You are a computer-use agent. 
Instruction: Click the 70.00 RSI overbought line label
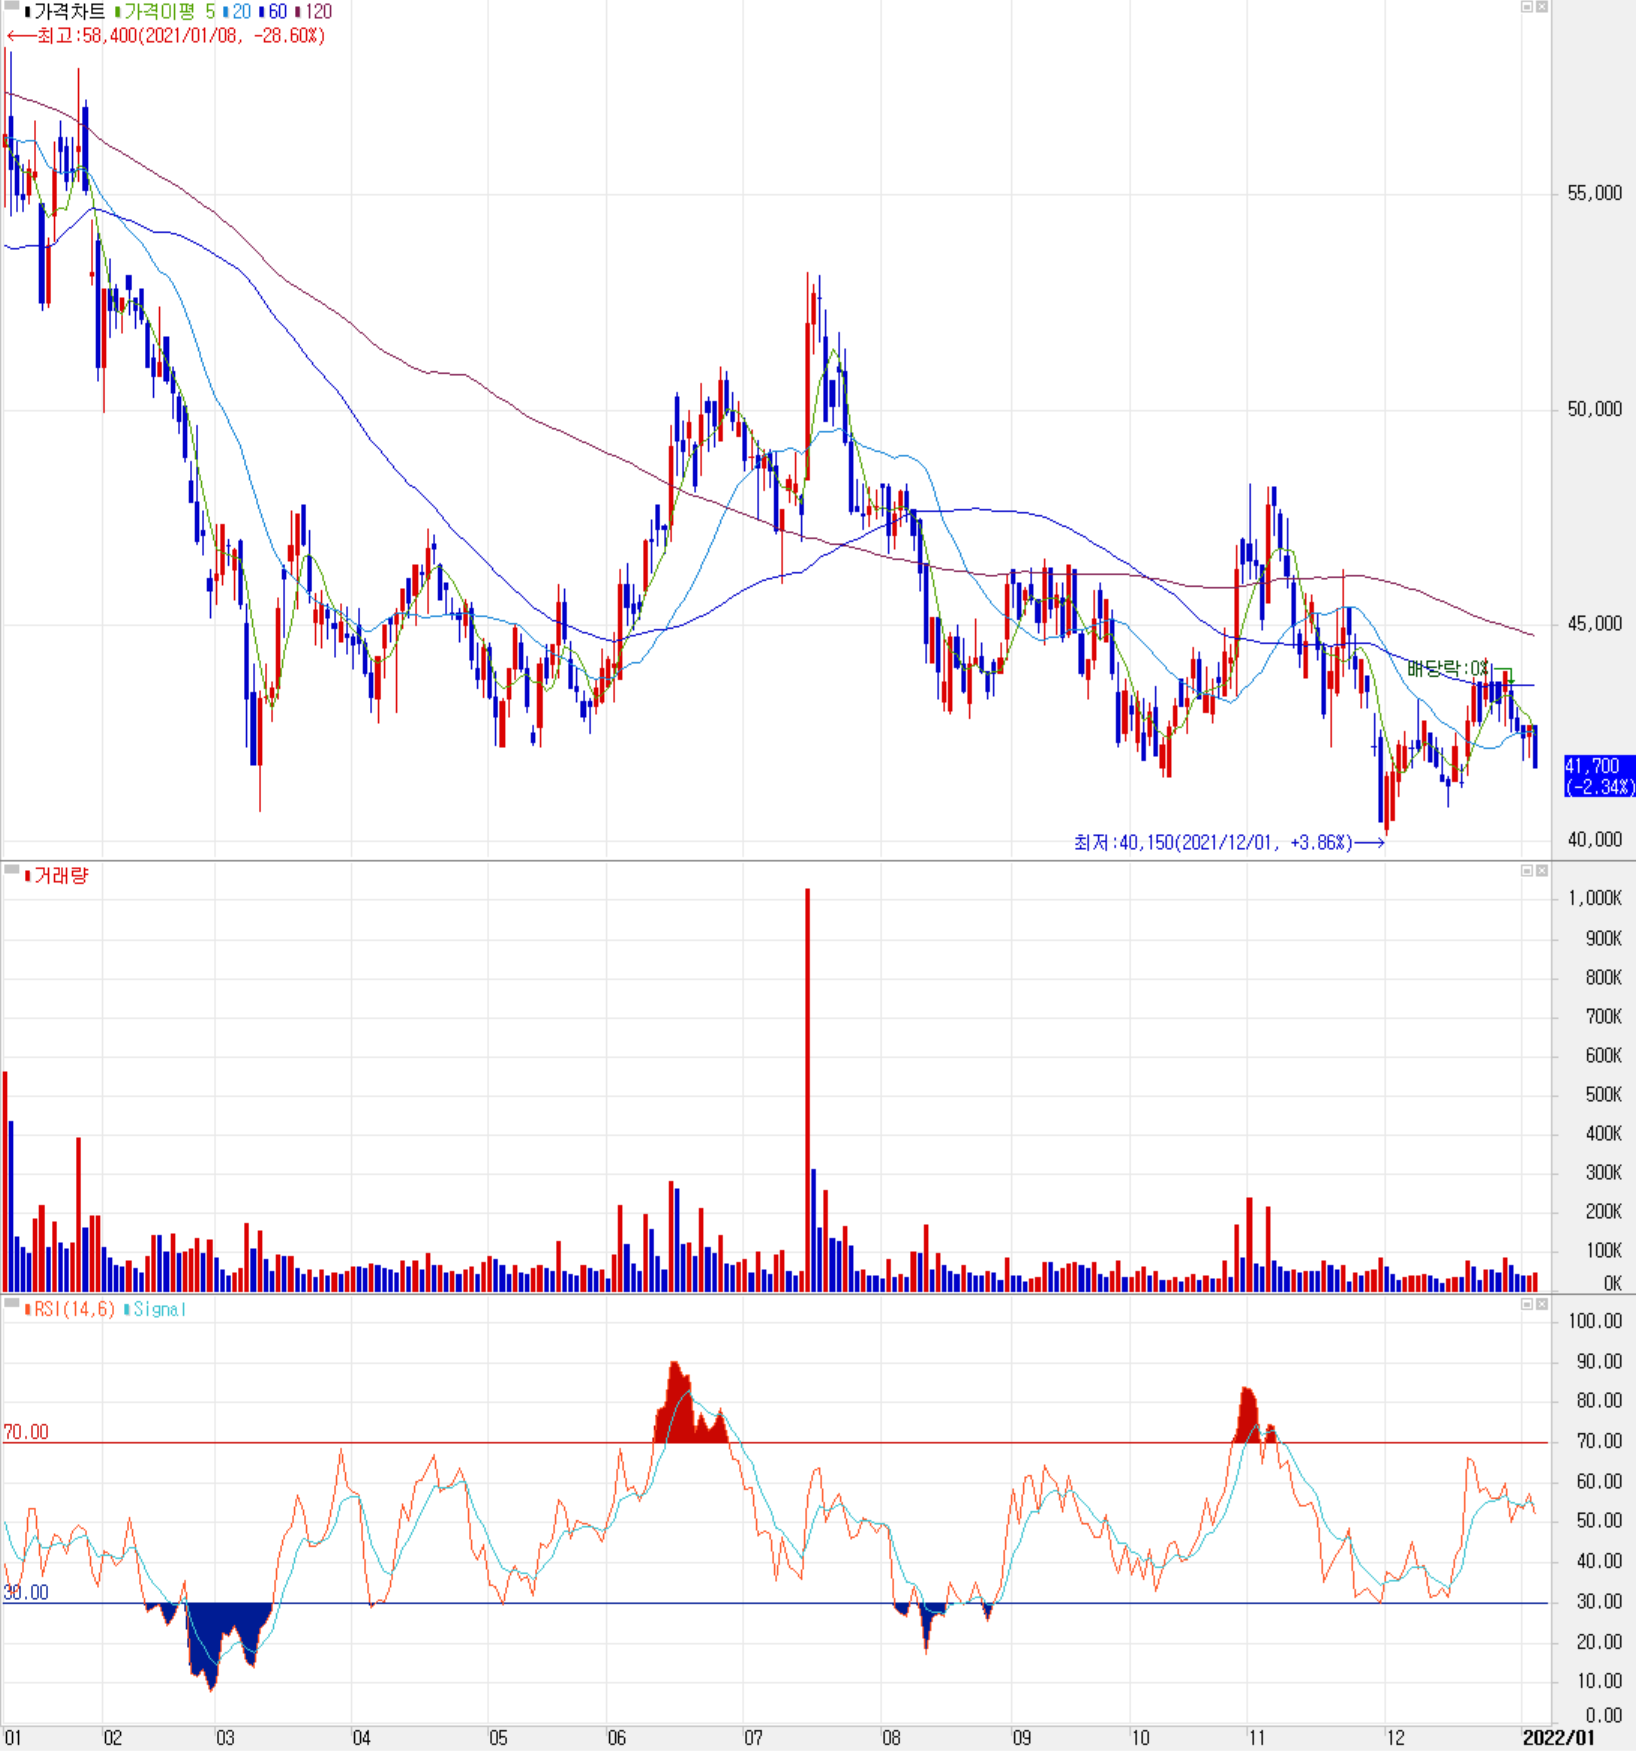(26, 1432)
